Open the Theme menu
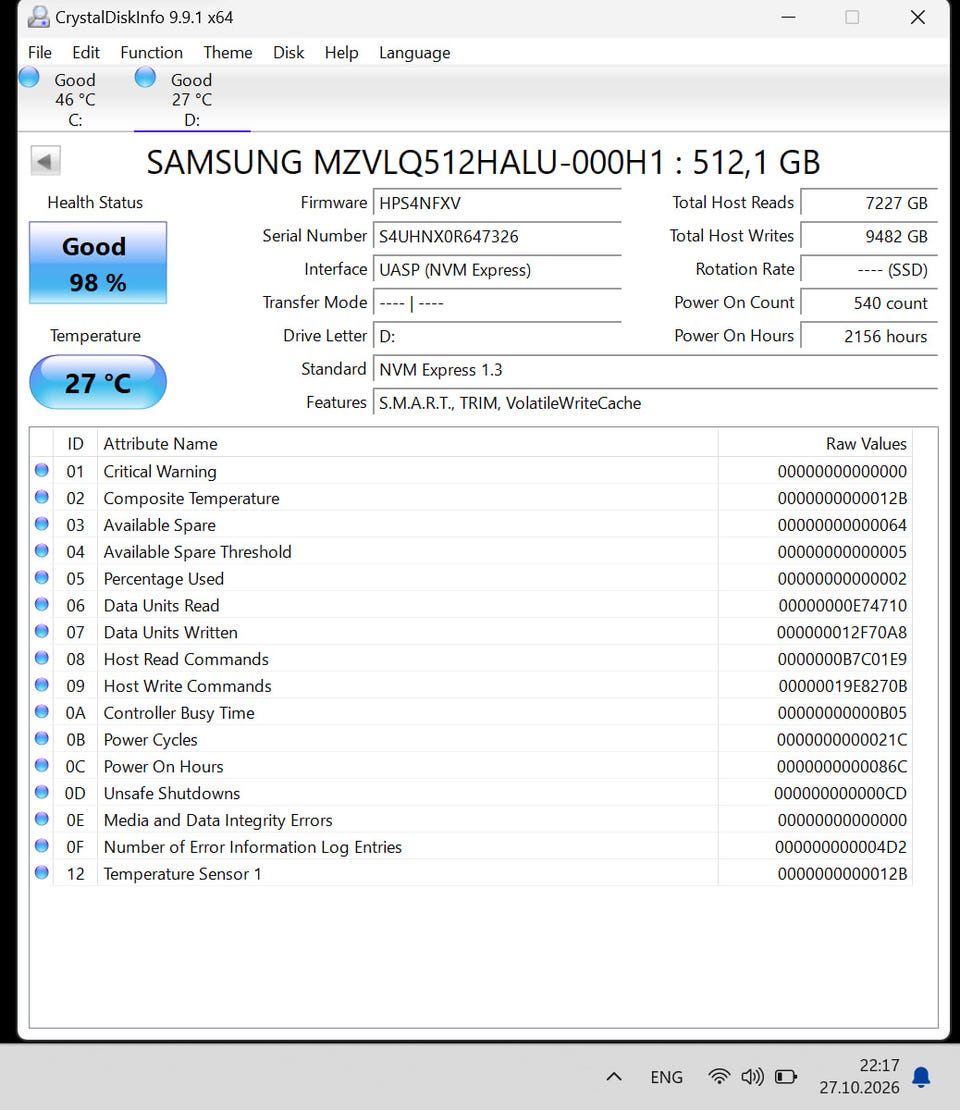This screenshot has height=1110, width=960. coord(228,52)
